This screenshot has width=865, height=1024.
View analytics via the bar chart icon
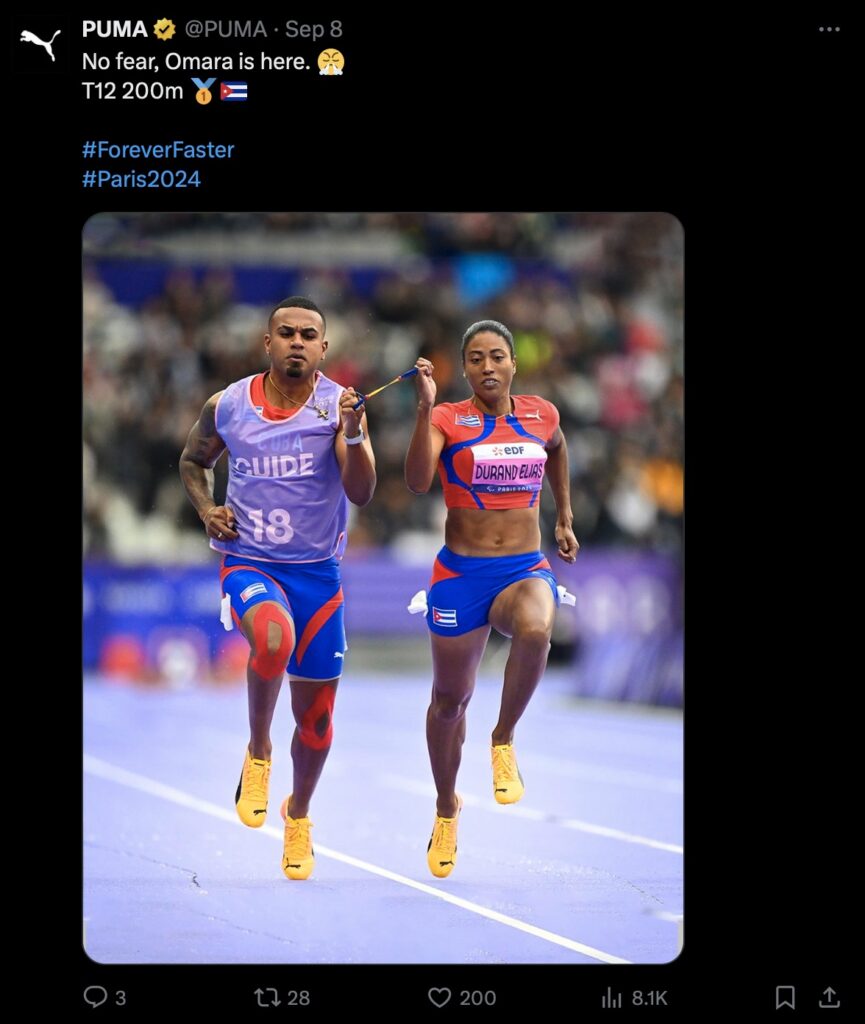click(612, 997)
